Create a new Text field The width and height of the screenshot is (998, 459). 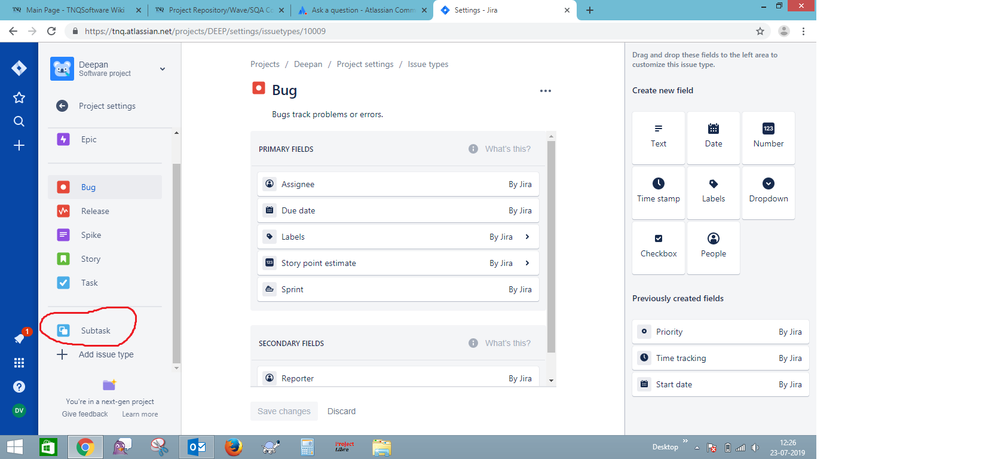(659, 138)
